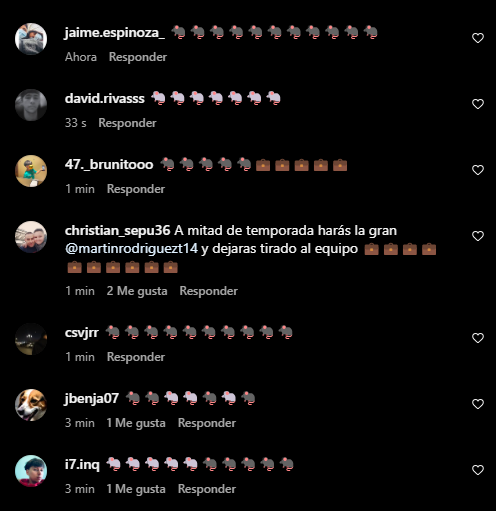View the 2 Me gusta likes list
The width and height of the screenshot is (496, 511).
coord(137,291)
